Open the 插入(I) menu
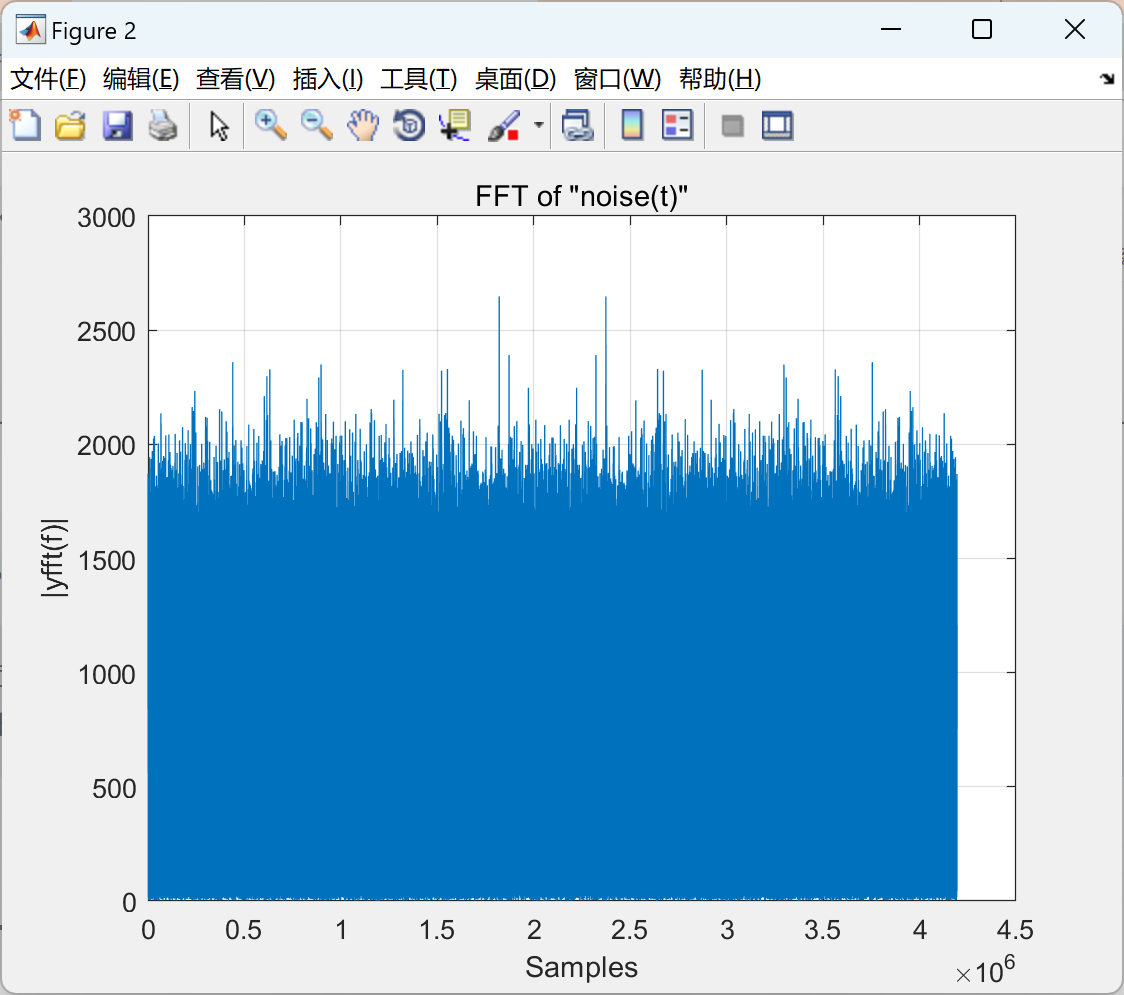1124x995 pixels. (x=328, y=79)
